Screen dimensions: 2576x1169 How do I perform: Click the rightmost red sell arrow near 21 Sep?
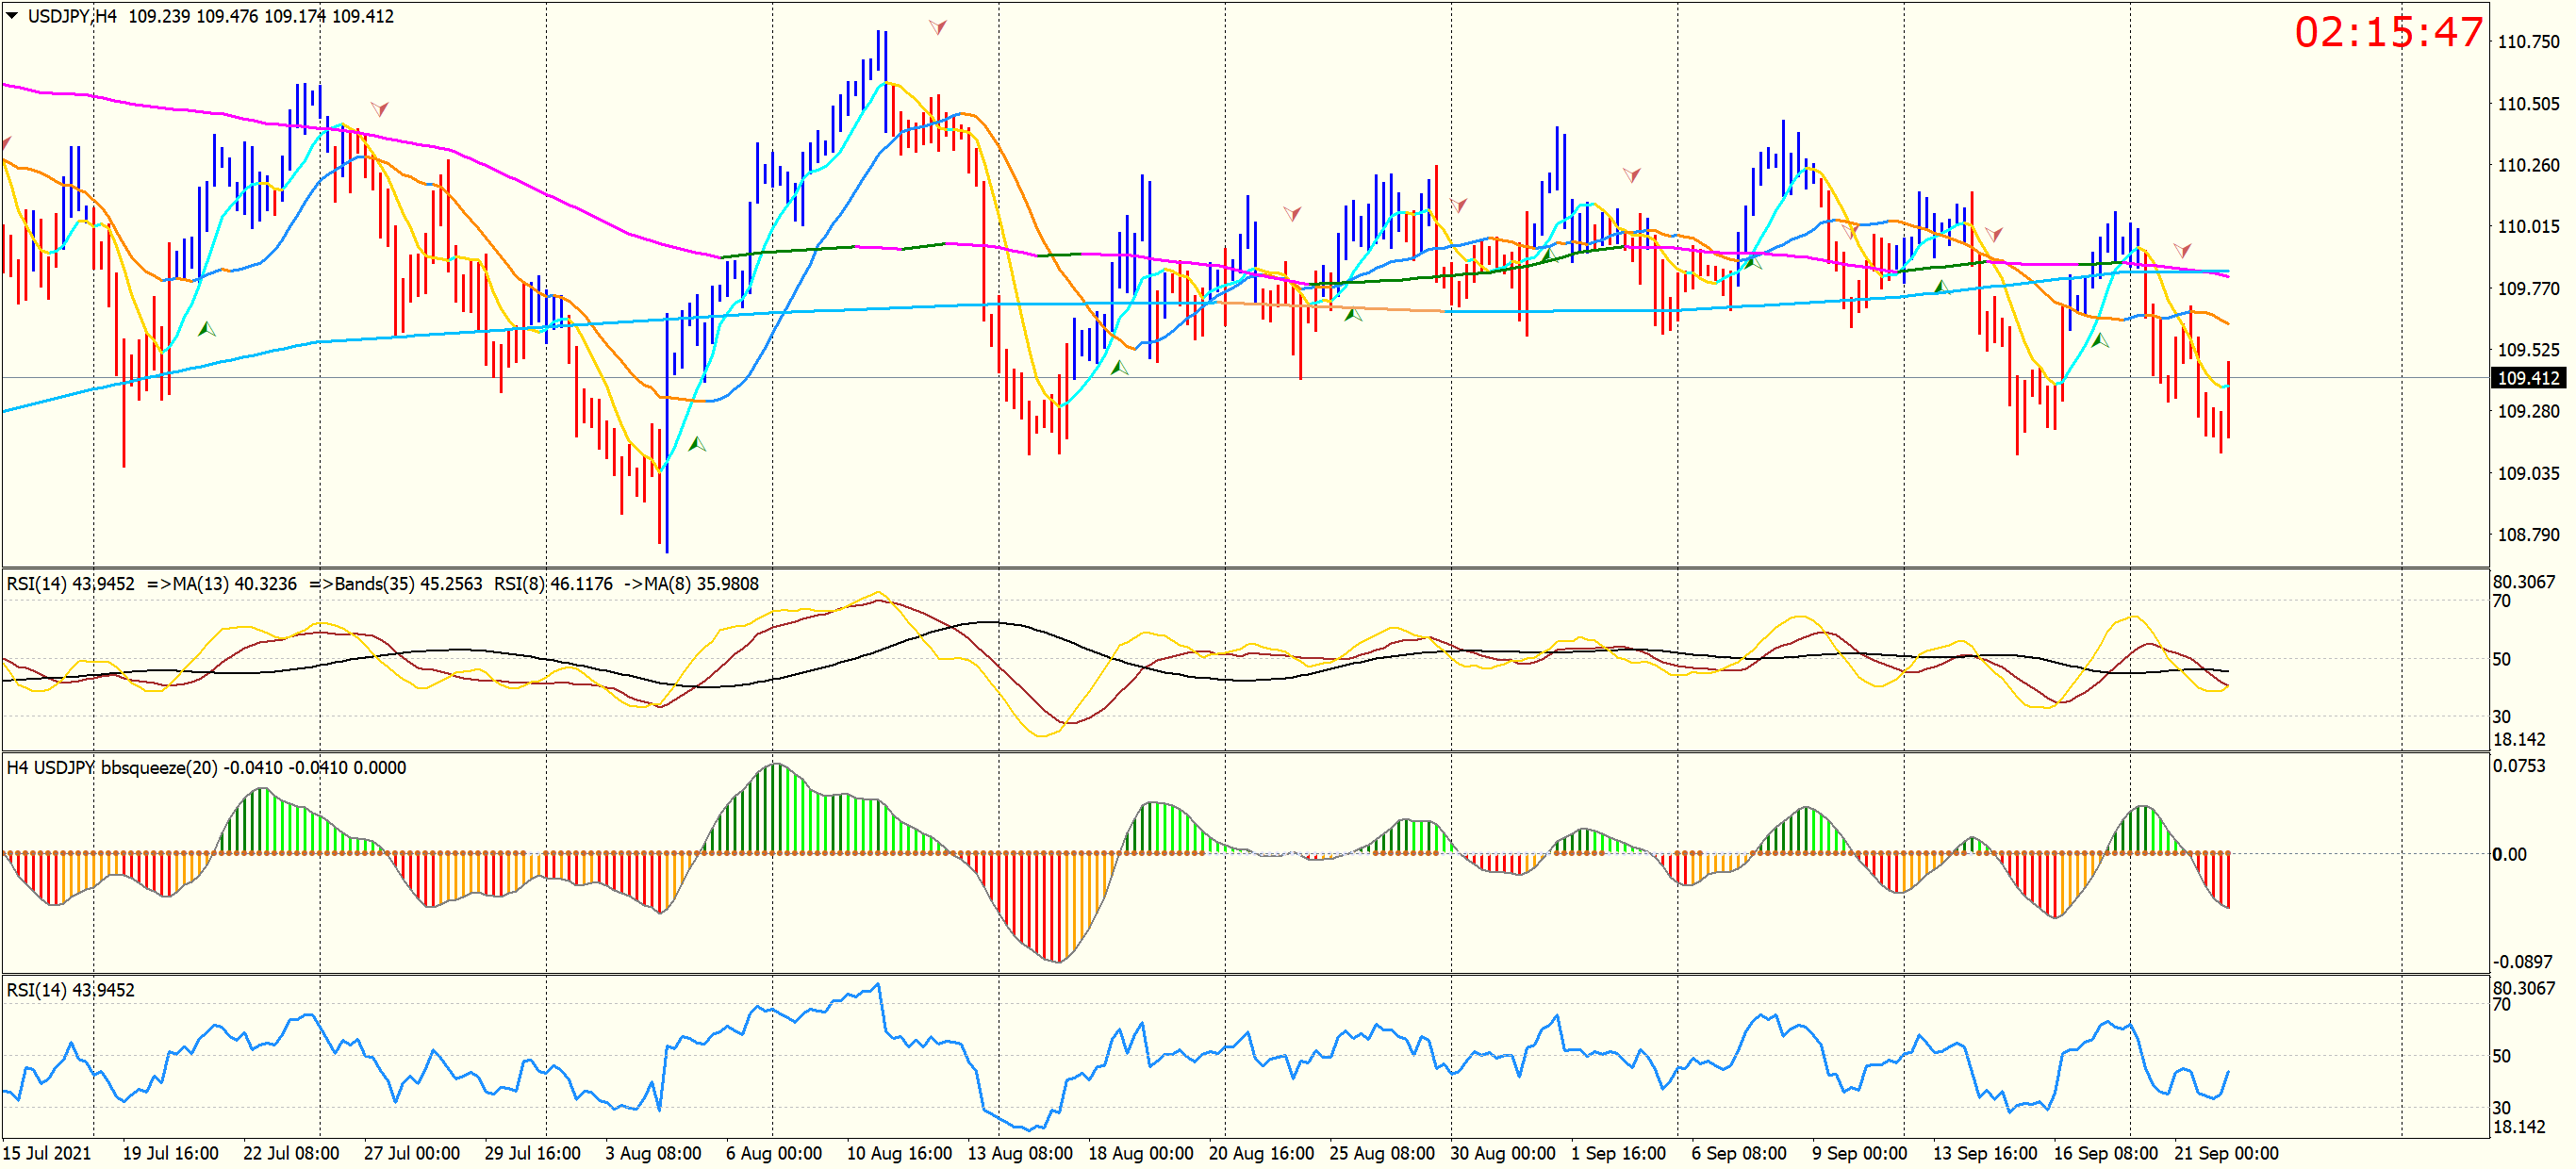2182,249
